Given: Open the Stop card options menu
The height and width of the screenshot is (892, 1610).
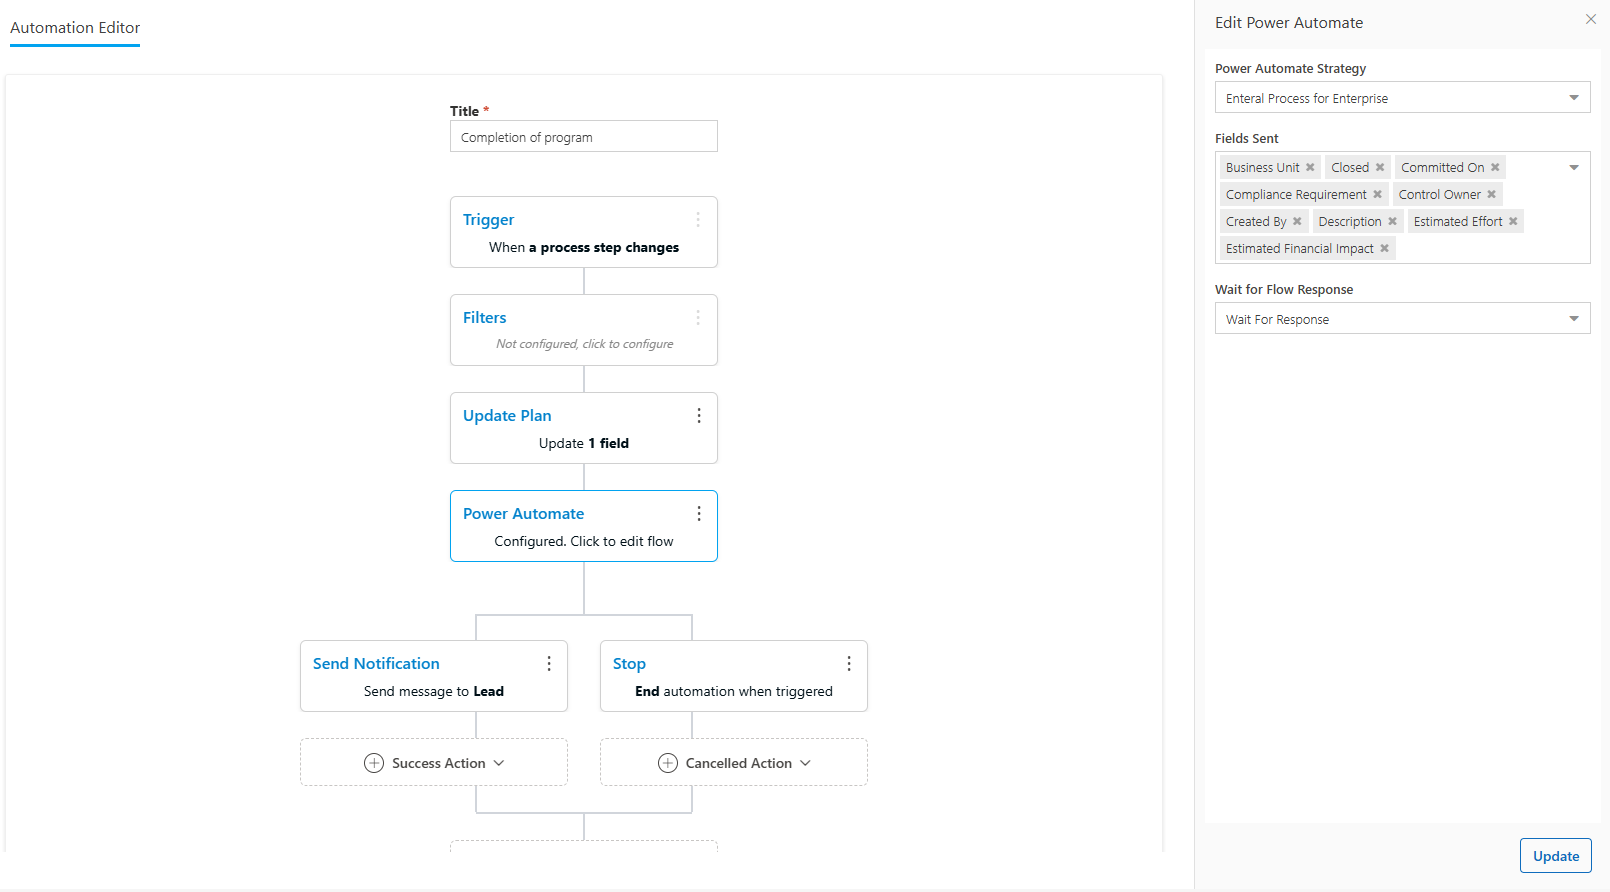Looking at the screenshot, I should [848, 664].
